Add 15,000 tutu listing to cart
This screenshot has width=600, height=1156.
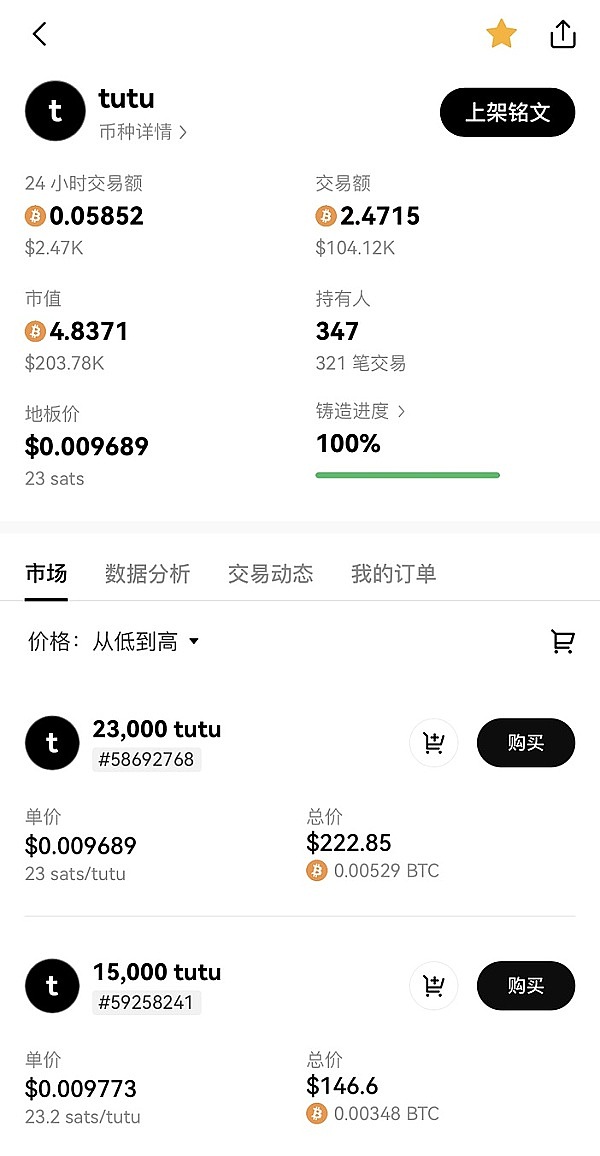[434, 986]
